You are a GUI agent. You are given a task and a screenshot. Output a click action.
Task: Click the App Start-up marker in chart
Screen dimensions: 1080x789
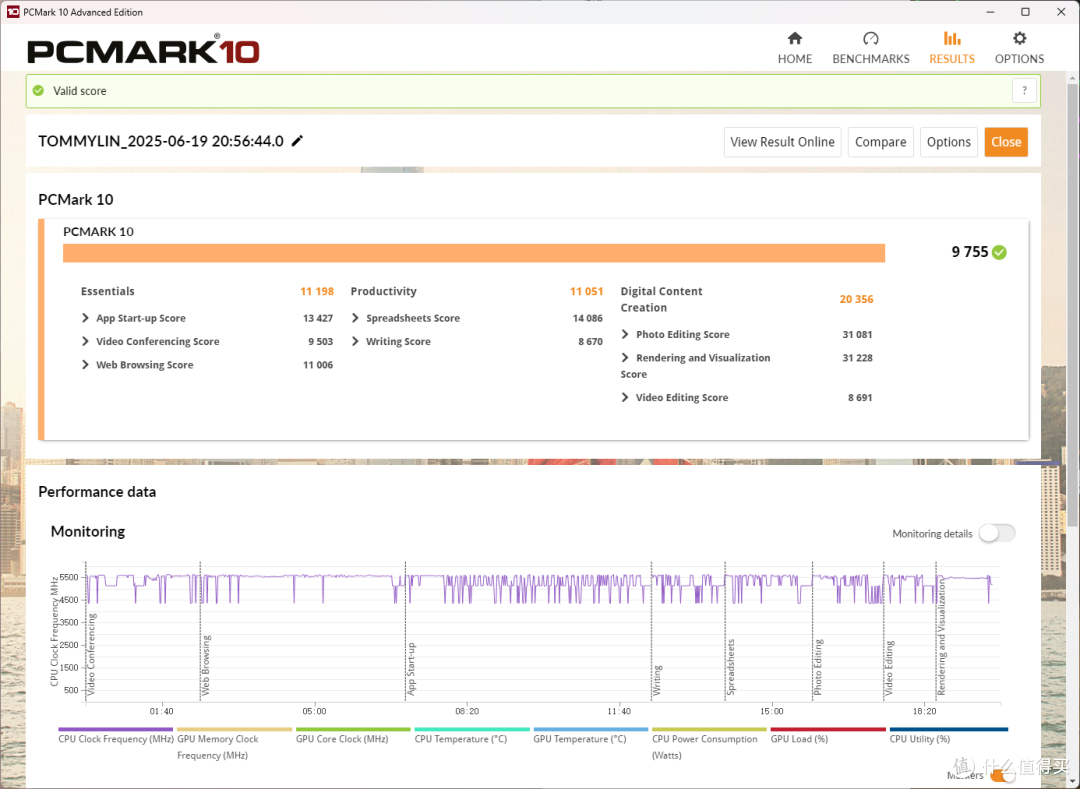click(x=411, y=669)
